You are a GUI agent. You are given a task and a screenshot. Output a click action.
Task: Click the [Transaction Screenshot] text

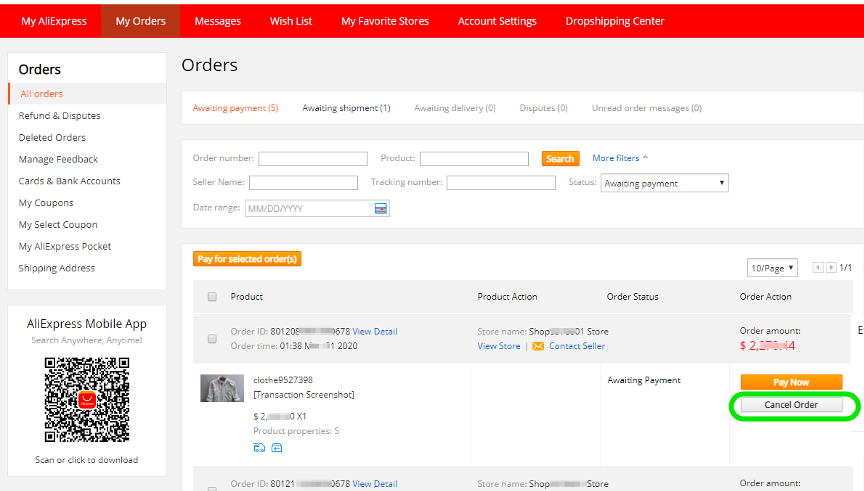[304, 395]
